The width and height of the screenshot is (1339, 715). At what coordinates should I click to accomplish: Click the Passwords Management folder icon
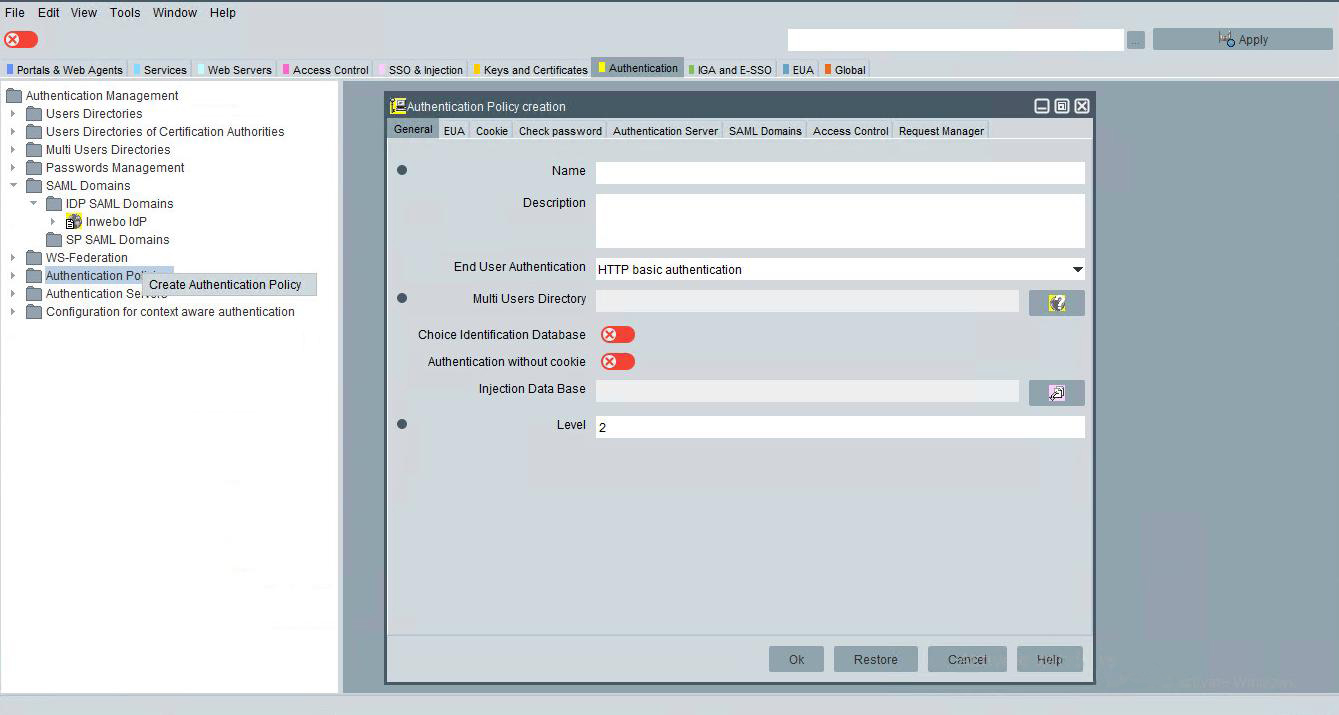click(x=34, y=168)
